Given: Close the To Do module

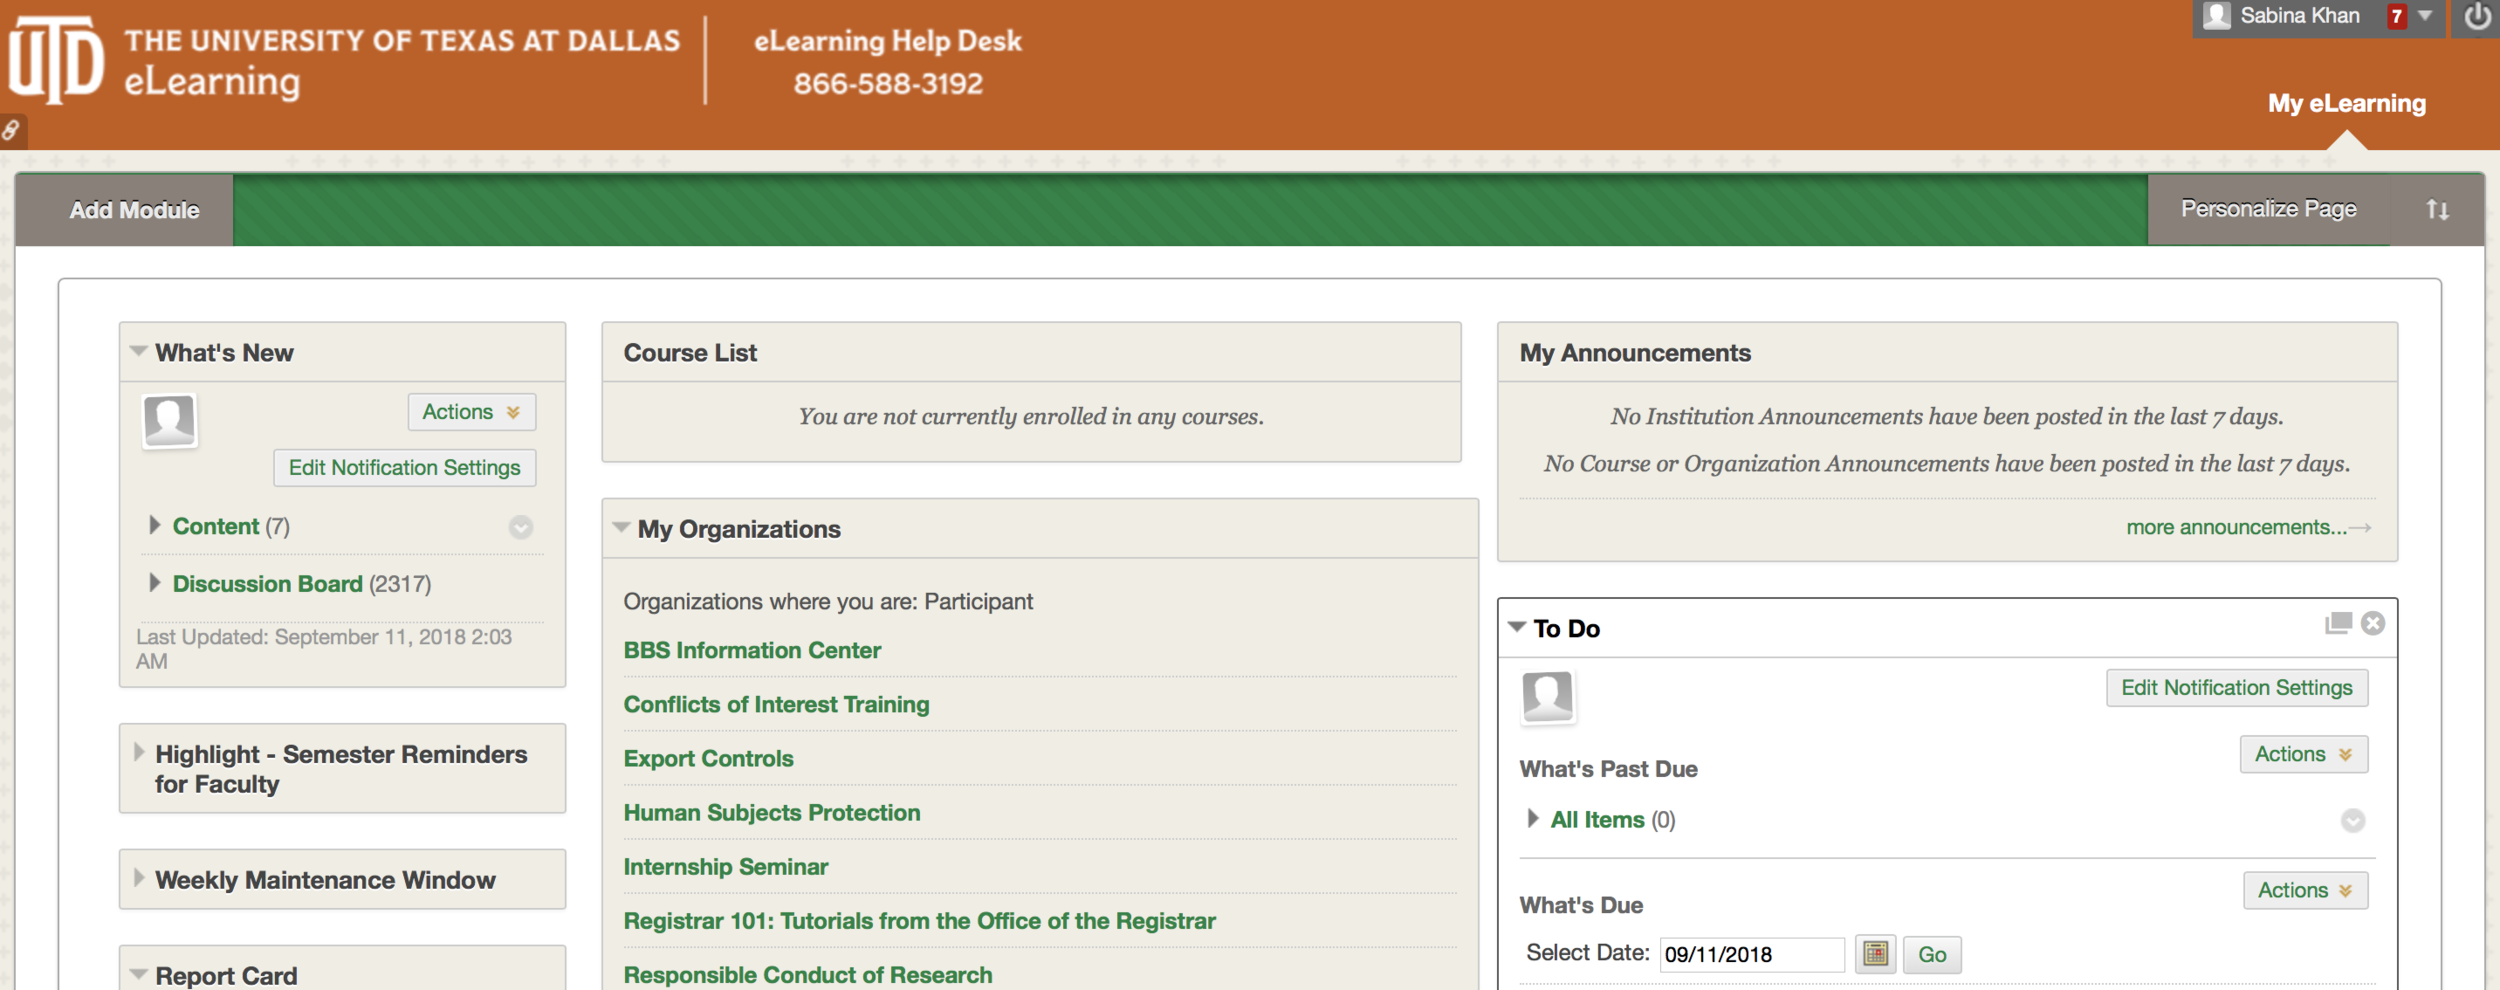Looking at the screenshot, I should pyautogui.click(x=2373, y=624).
